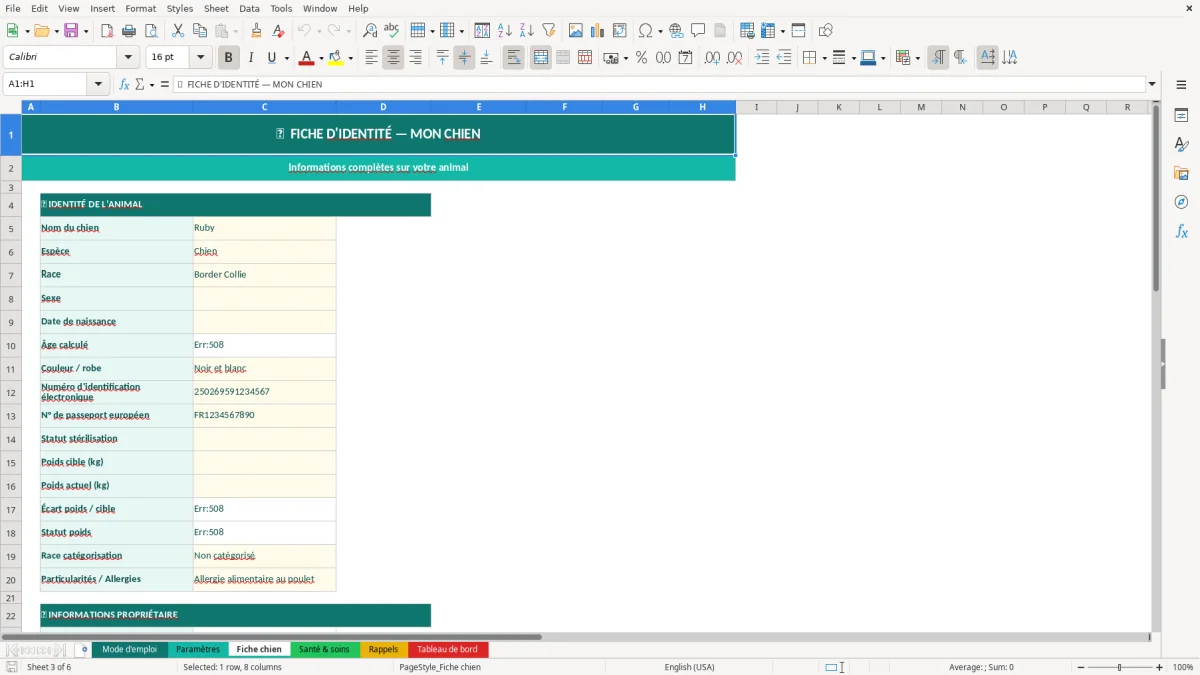Switch to Mode d'emploi sheet tab

point(130,649)
